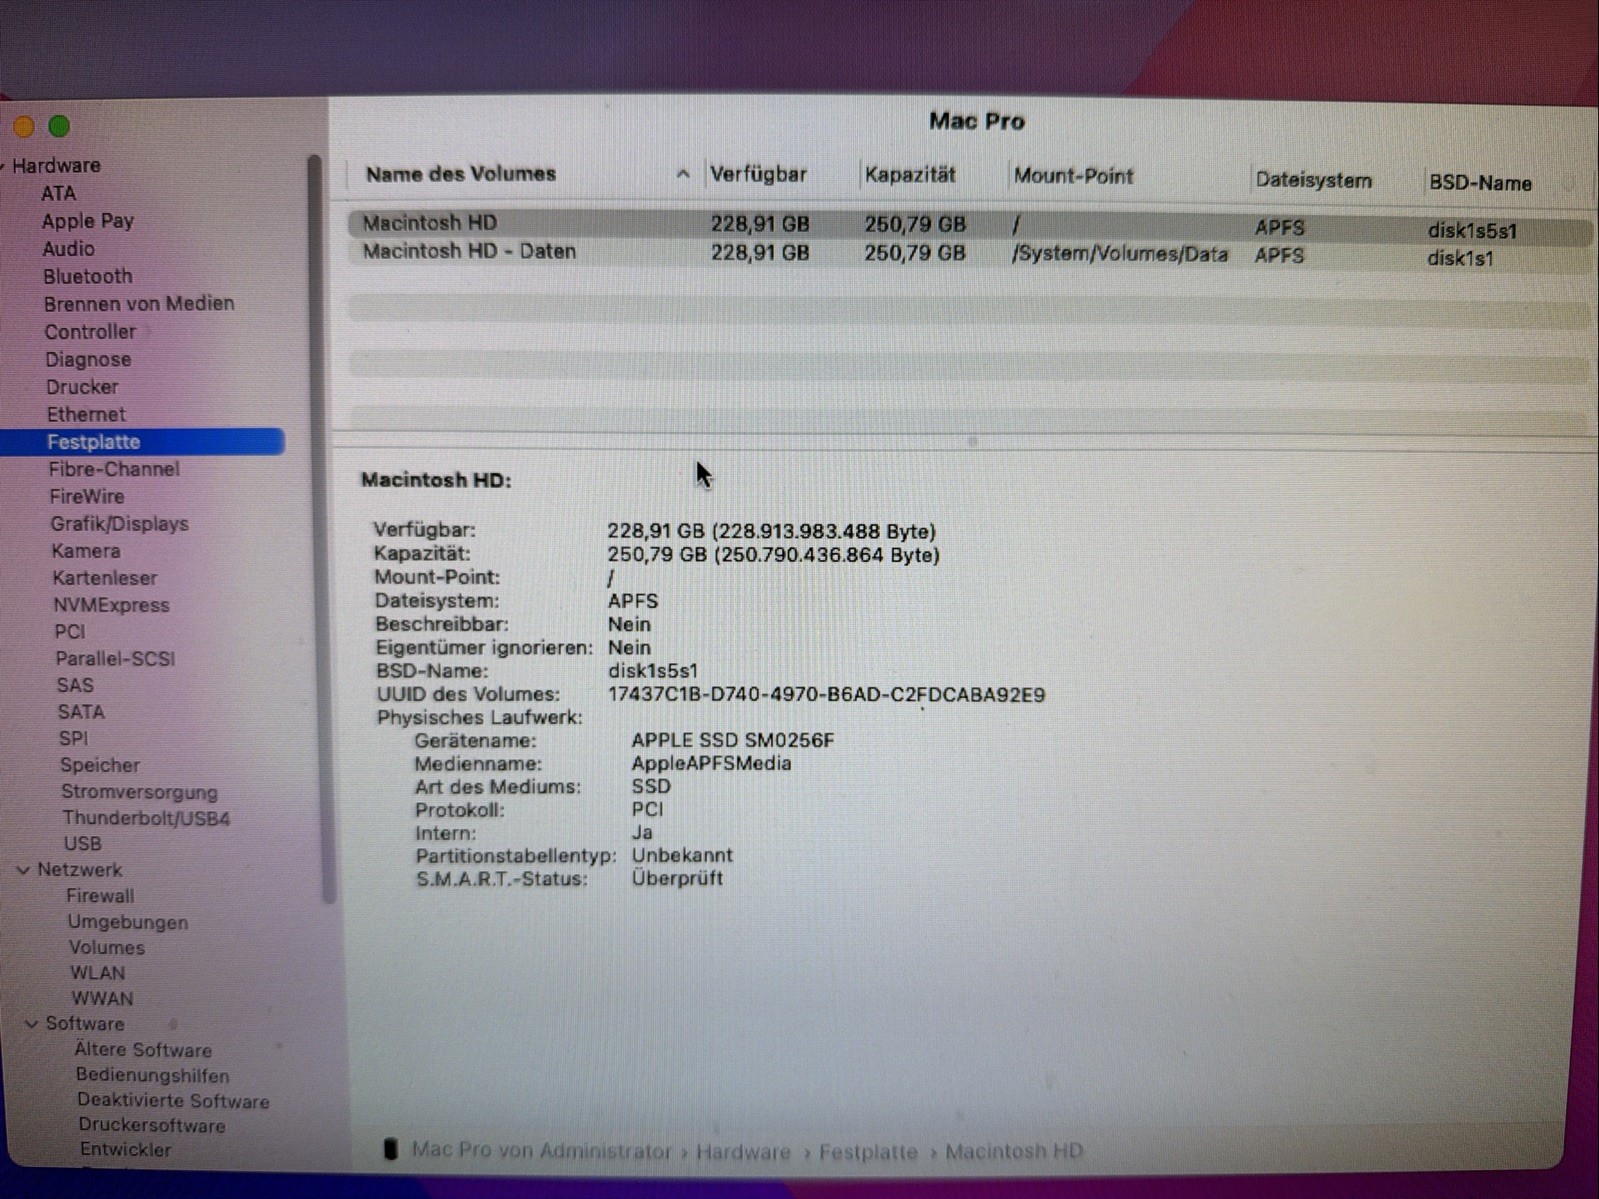Sort by Name des Volumes column arrow
The height and width of the screenshot is (1199, 1599).
[683, 174]
